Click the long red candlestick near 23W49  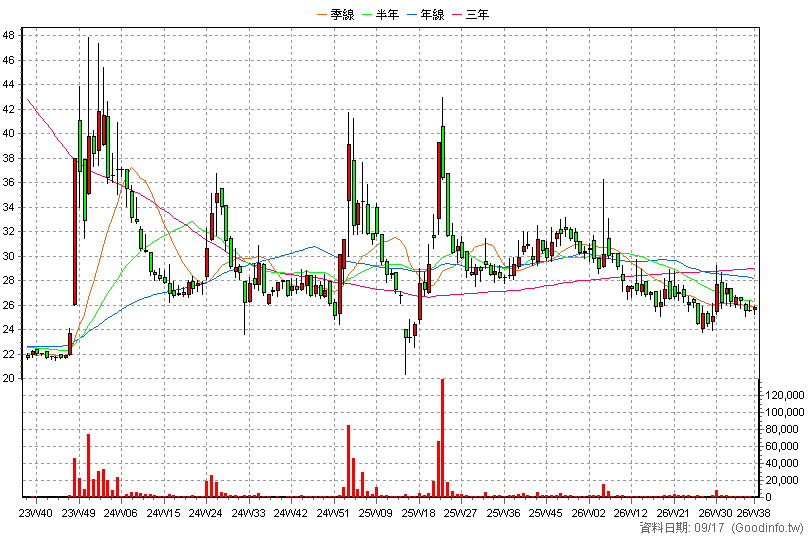coord(75,231)
